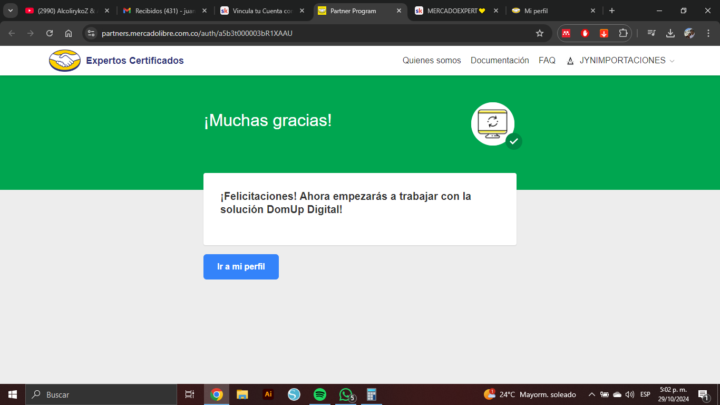
Task: Open the tab search dropdown arrow
Action: pyautogui.click(x=10, y=11)
